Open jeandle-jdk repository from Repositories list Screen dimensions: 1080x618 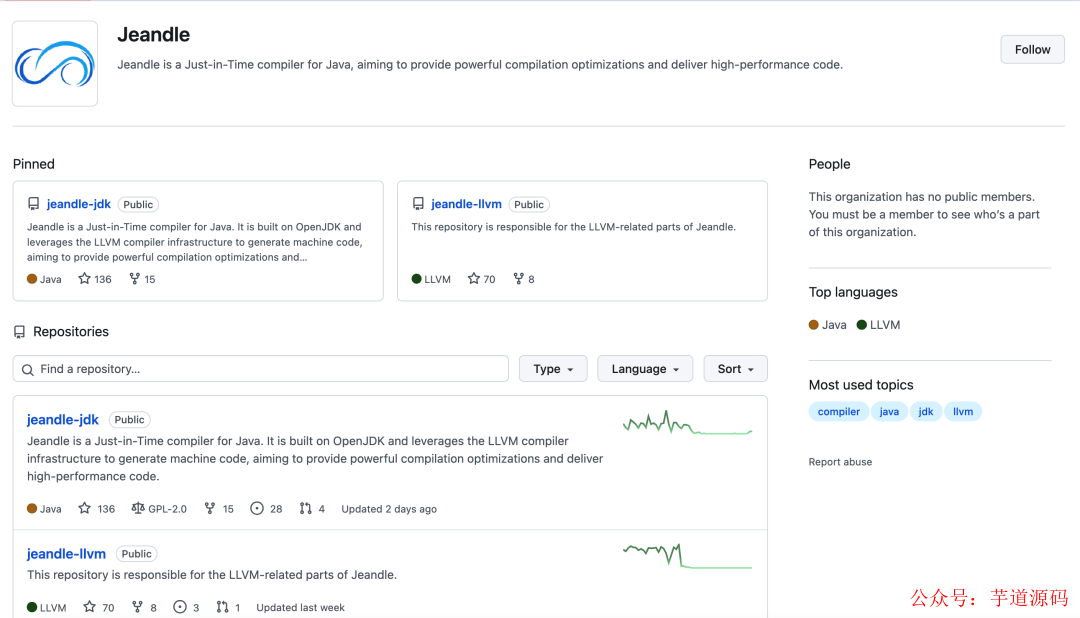tap(63, 420)
